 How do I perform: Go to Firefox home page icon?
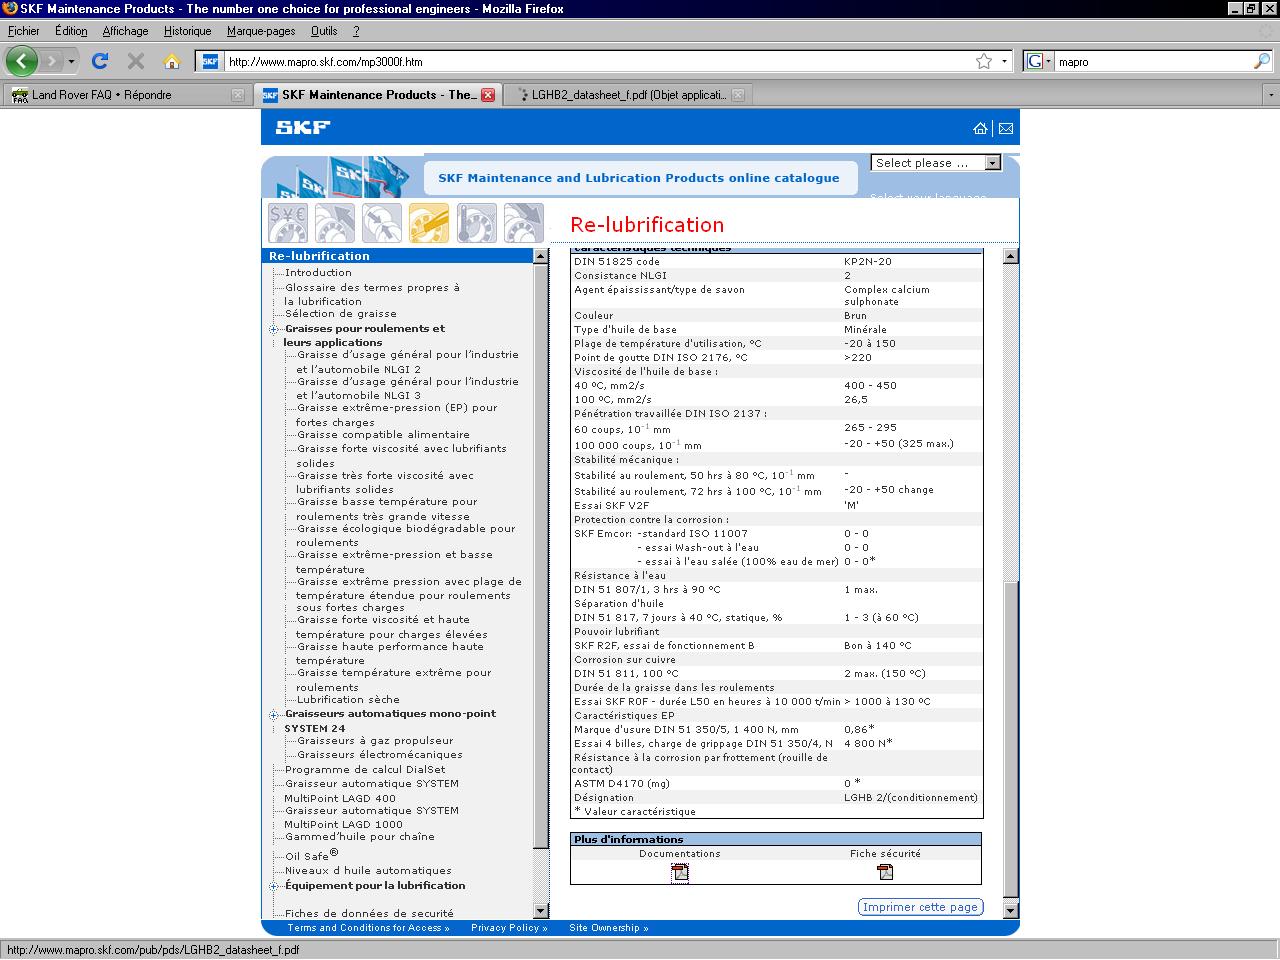[x=172, y=61]
